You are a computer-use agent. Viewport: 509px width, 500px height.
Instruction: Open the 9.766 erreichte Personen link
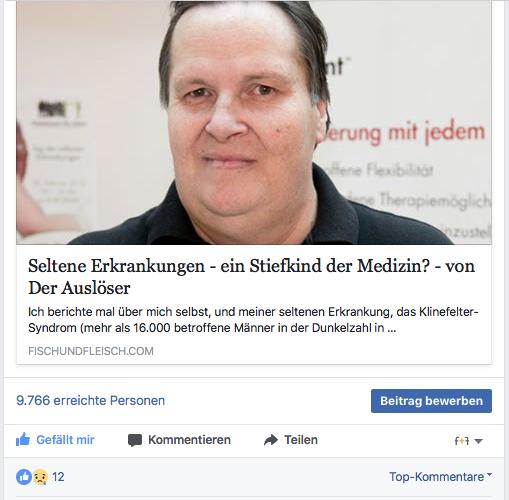(x=91, y=400)
